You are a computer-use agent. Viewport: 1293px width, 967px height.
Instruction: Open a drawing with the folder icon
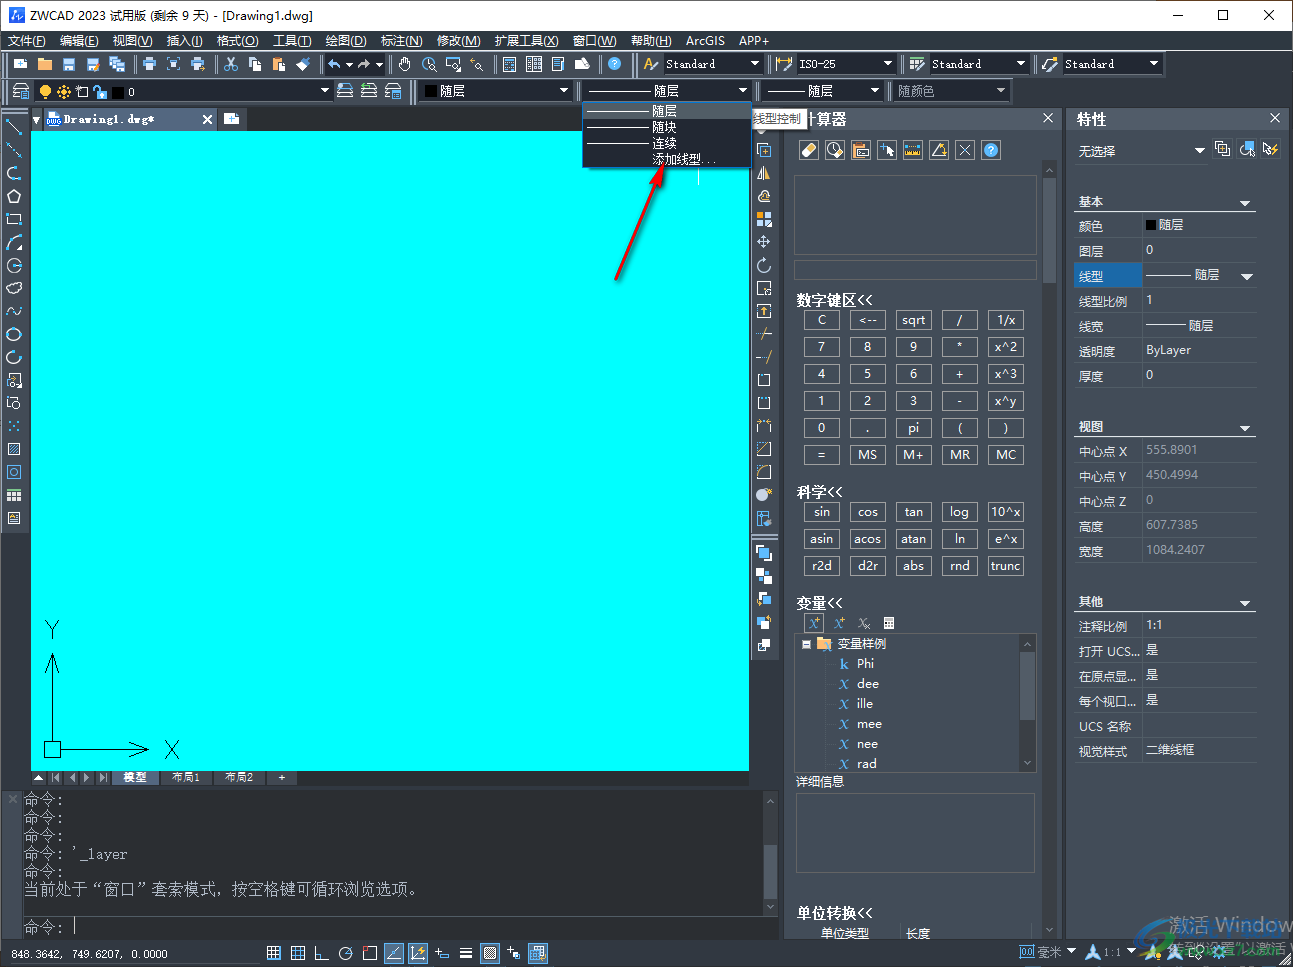[45, 64]
